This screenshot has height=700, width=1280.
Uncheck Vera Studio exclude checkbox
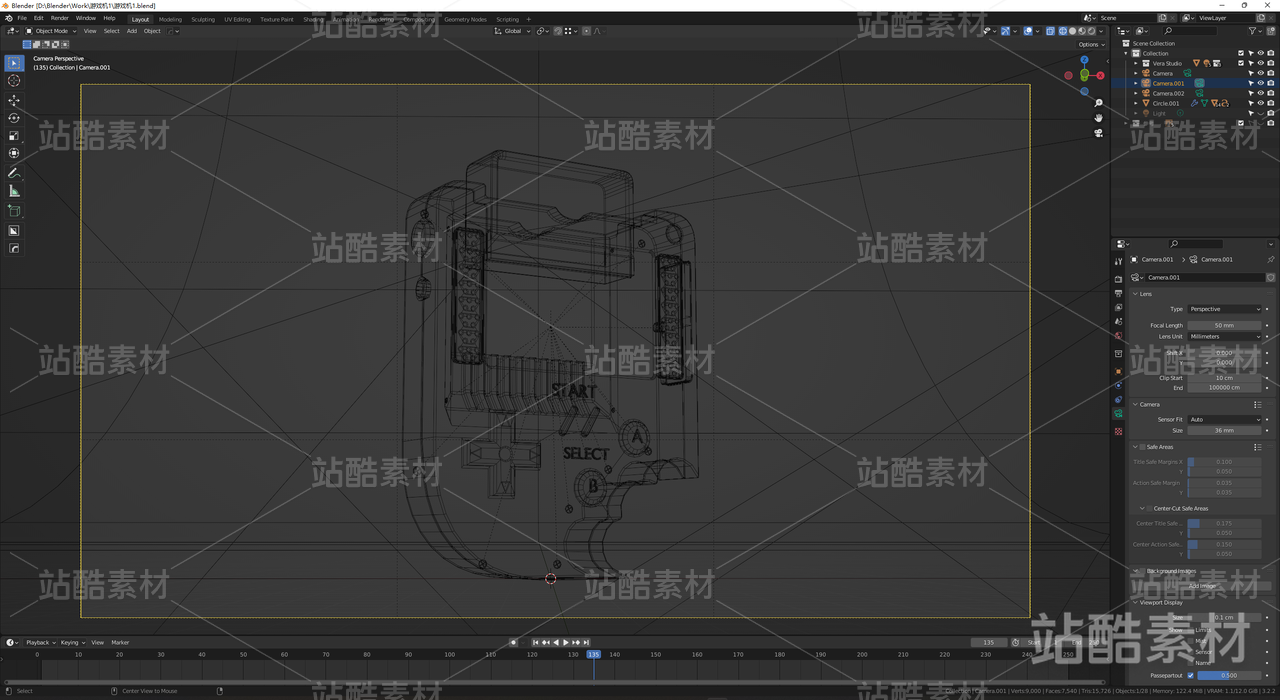tap(1241, 63)
